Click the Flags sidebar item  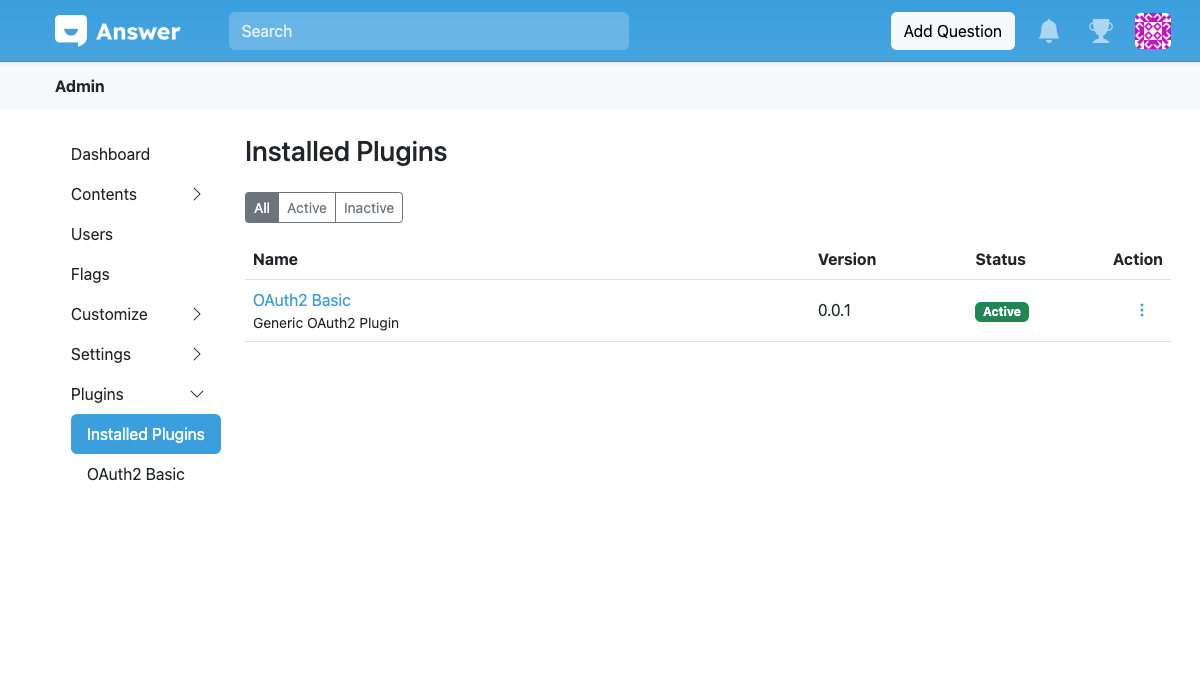[90, 274]
